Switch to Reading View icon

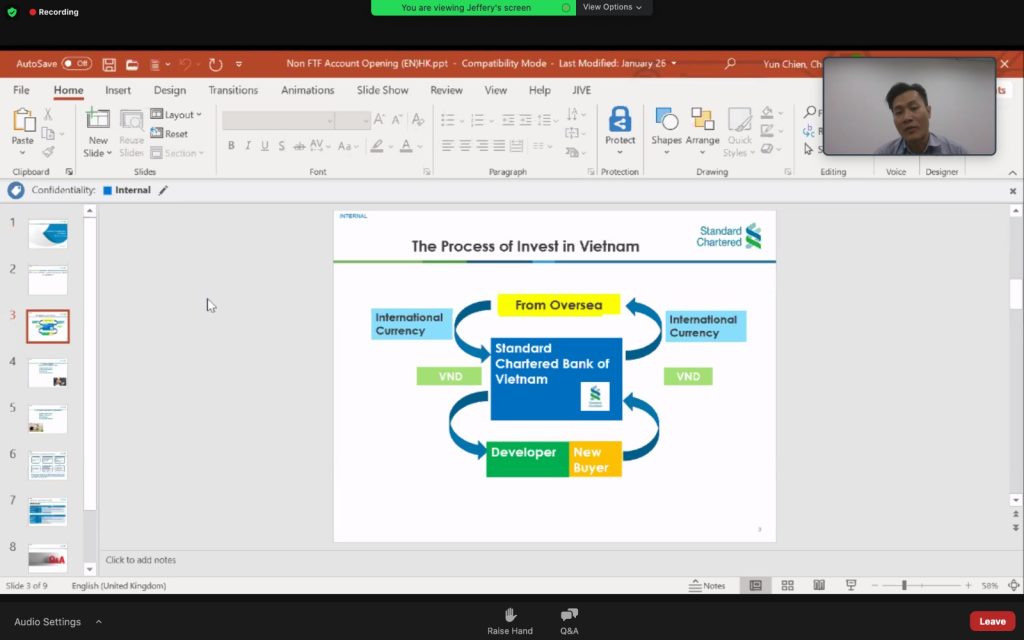tap(819, 585)
